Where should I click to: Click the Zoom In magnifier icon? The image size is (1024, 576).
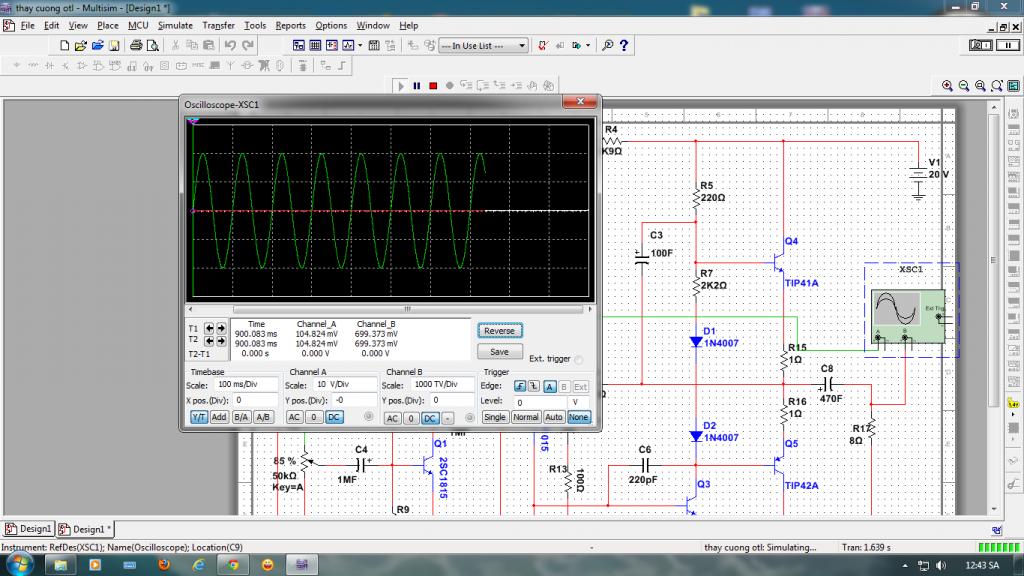point(947,86)
